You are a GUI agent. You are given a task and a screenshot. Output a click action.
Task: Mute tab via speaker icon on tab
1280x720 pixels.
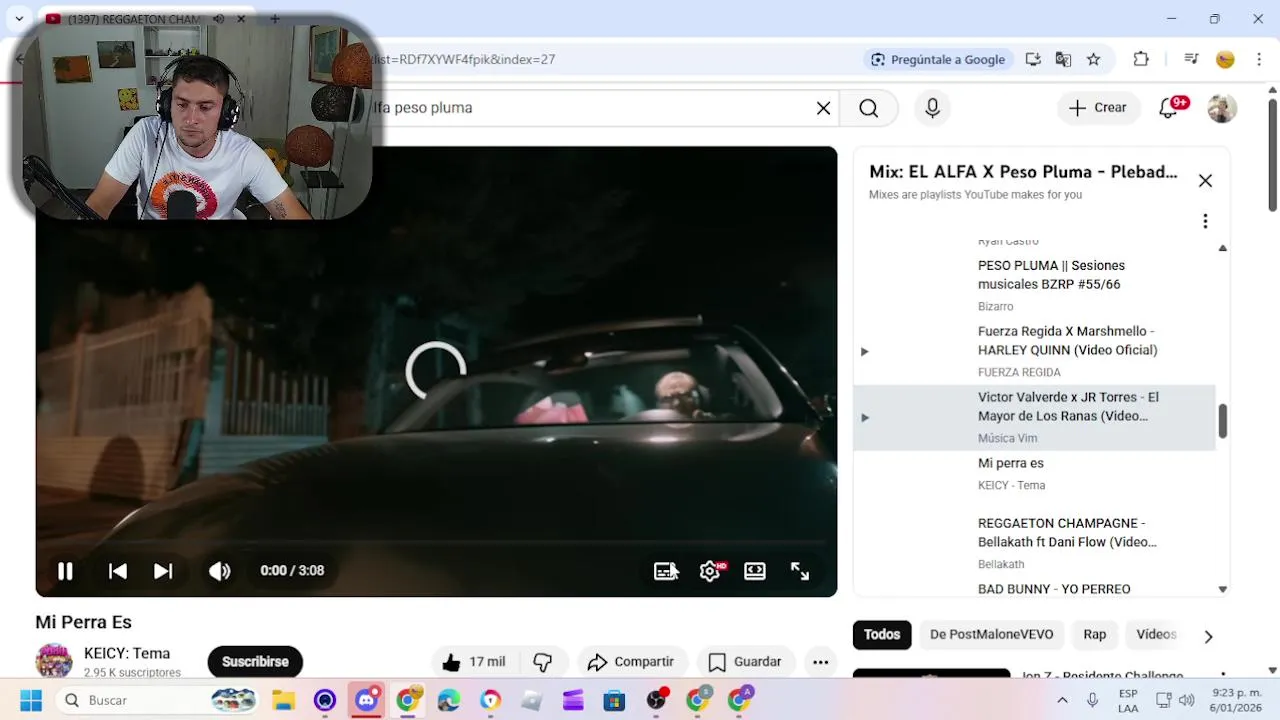pos(219,19)
